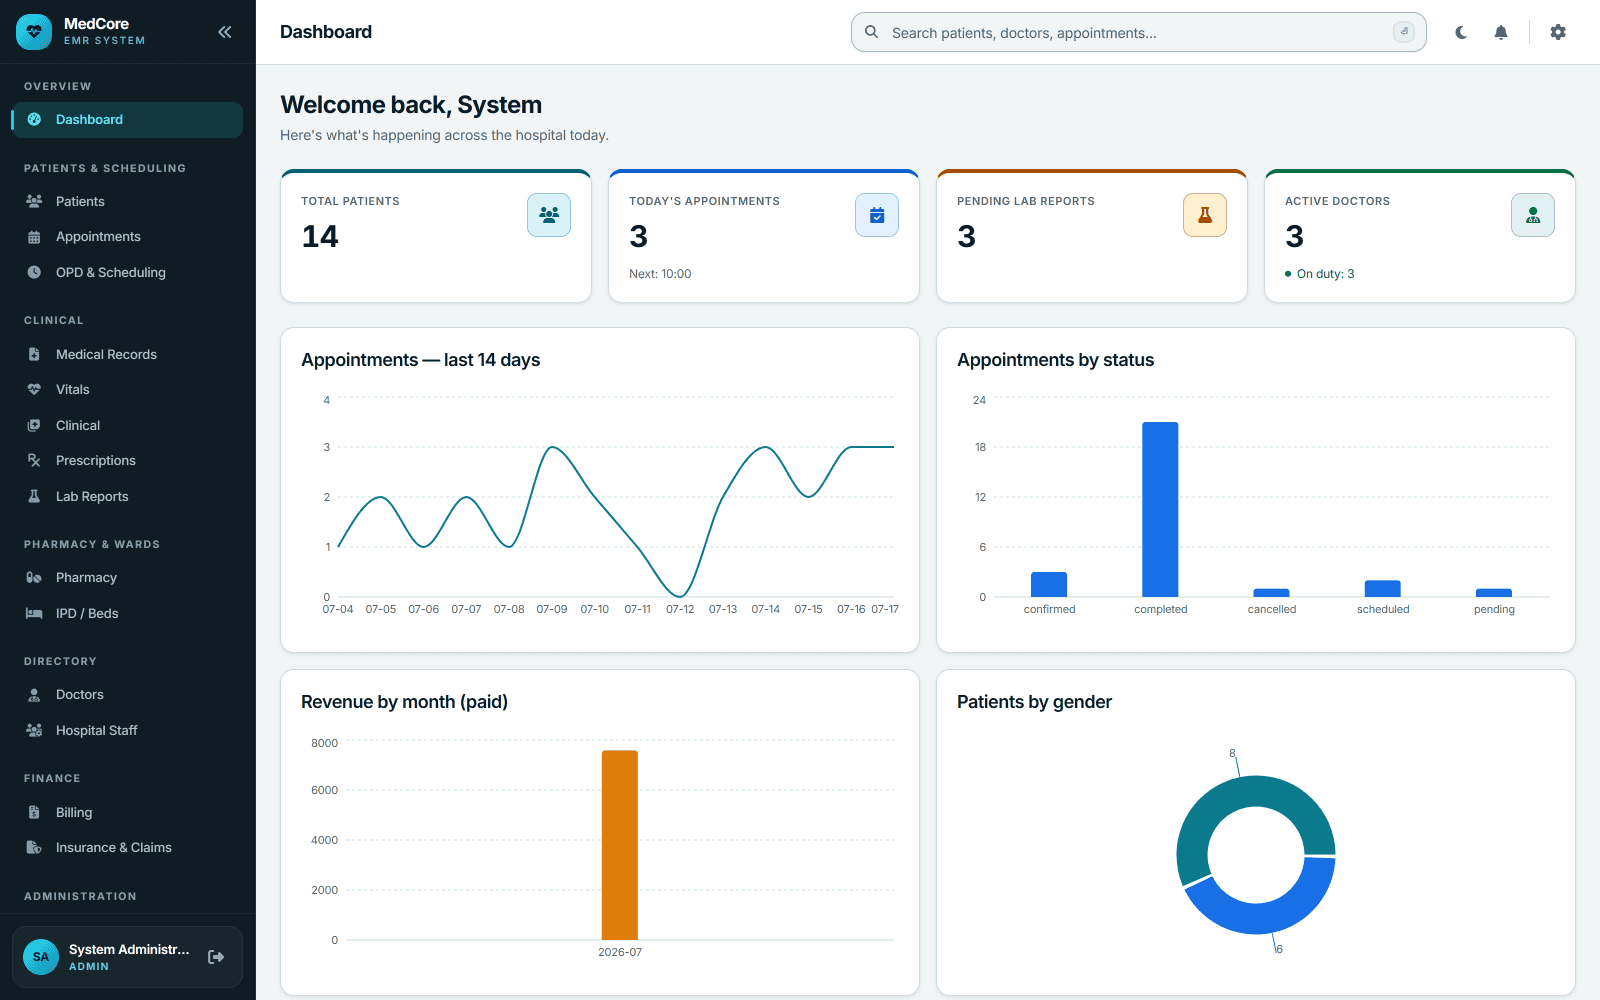Click the Pending Lab Reports flask icon
The width and height of the screenshot is (1600, 1000).
tap(1205, 215)
